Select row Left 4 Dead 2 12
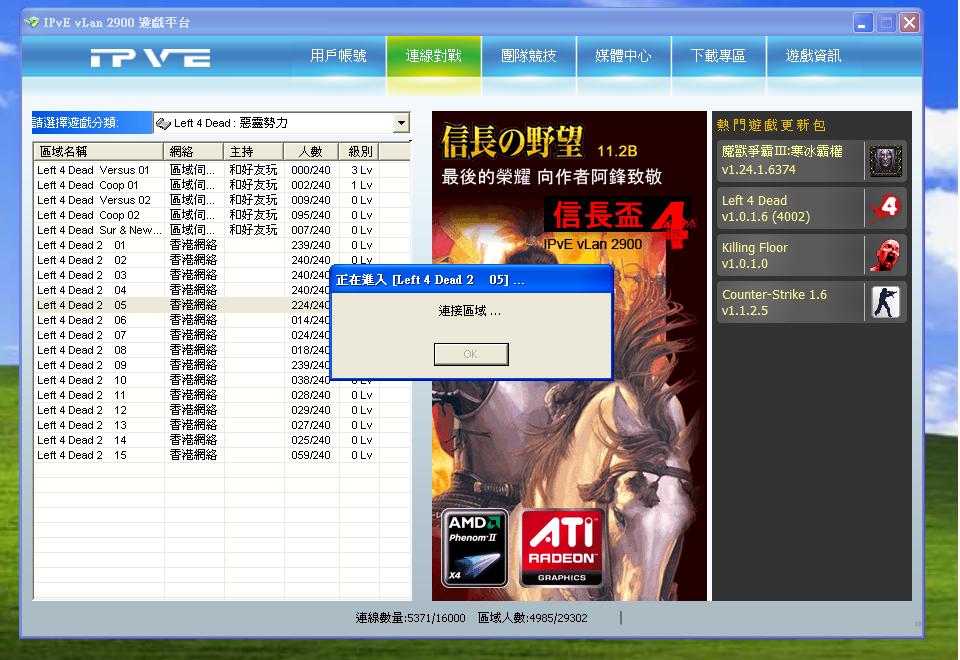 coord(222,410)
